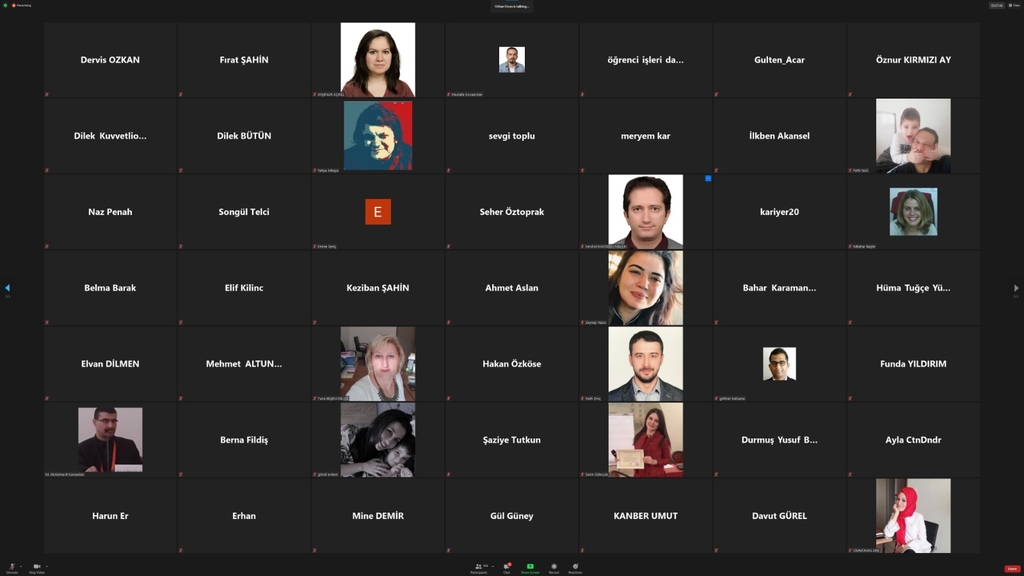Start recording with the Record icon
Viewport: 1024px width, 576px height.
coord(554,567)
